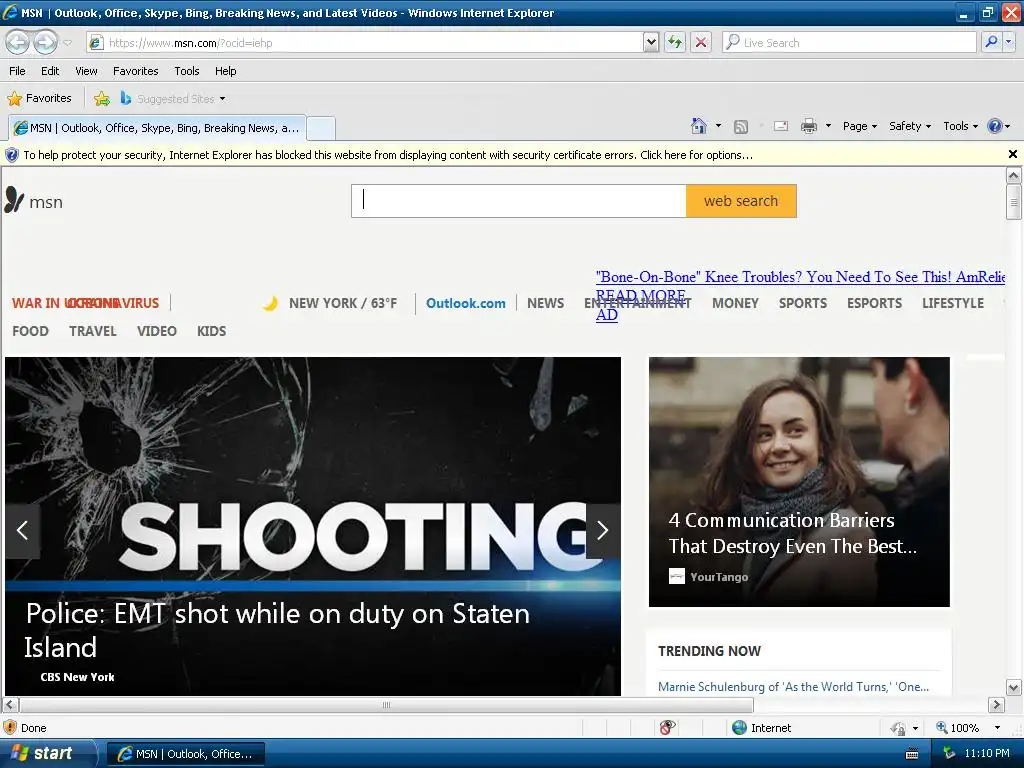Viewport: 1024px width, 768px height.
Task: Open the Bone-On-Bone Knee Troubles ad link
Action: pos(800,277)
